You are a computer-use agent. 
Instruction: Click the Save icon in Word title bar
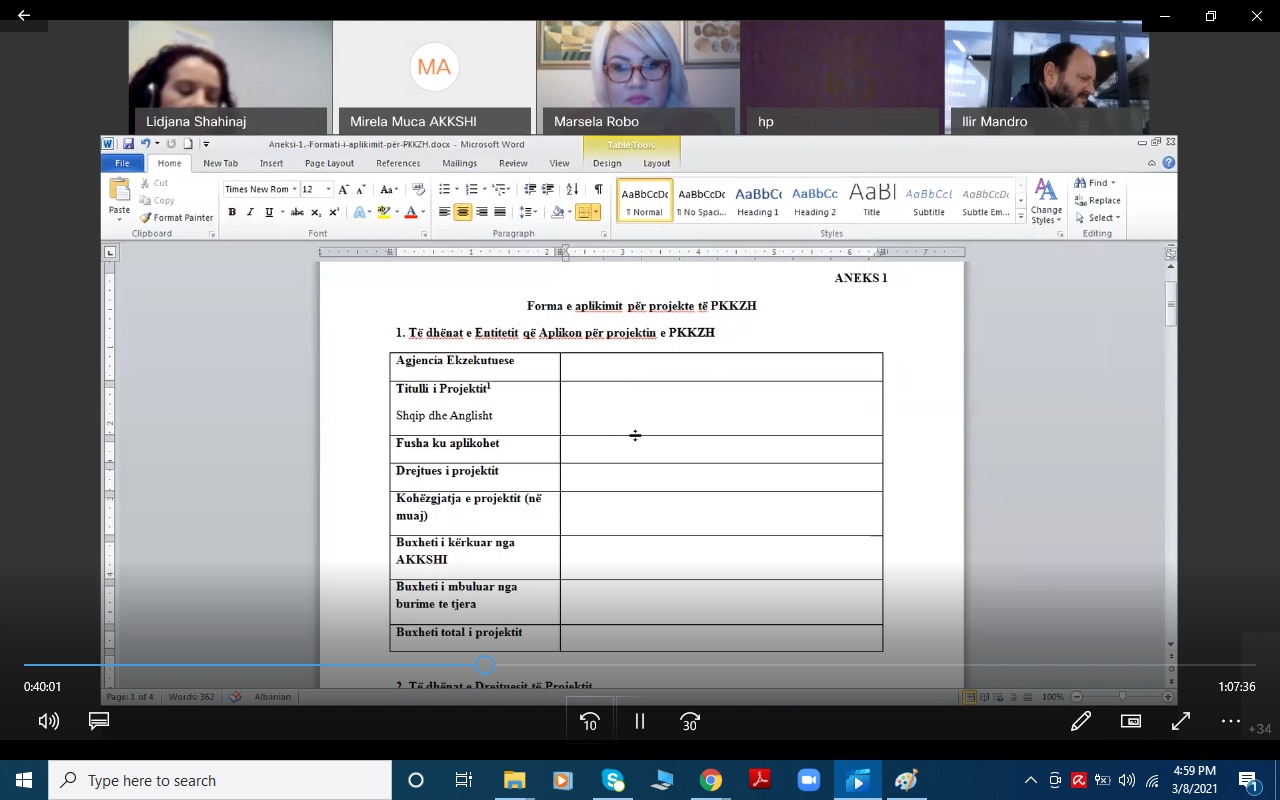click(x=128, y=144)
